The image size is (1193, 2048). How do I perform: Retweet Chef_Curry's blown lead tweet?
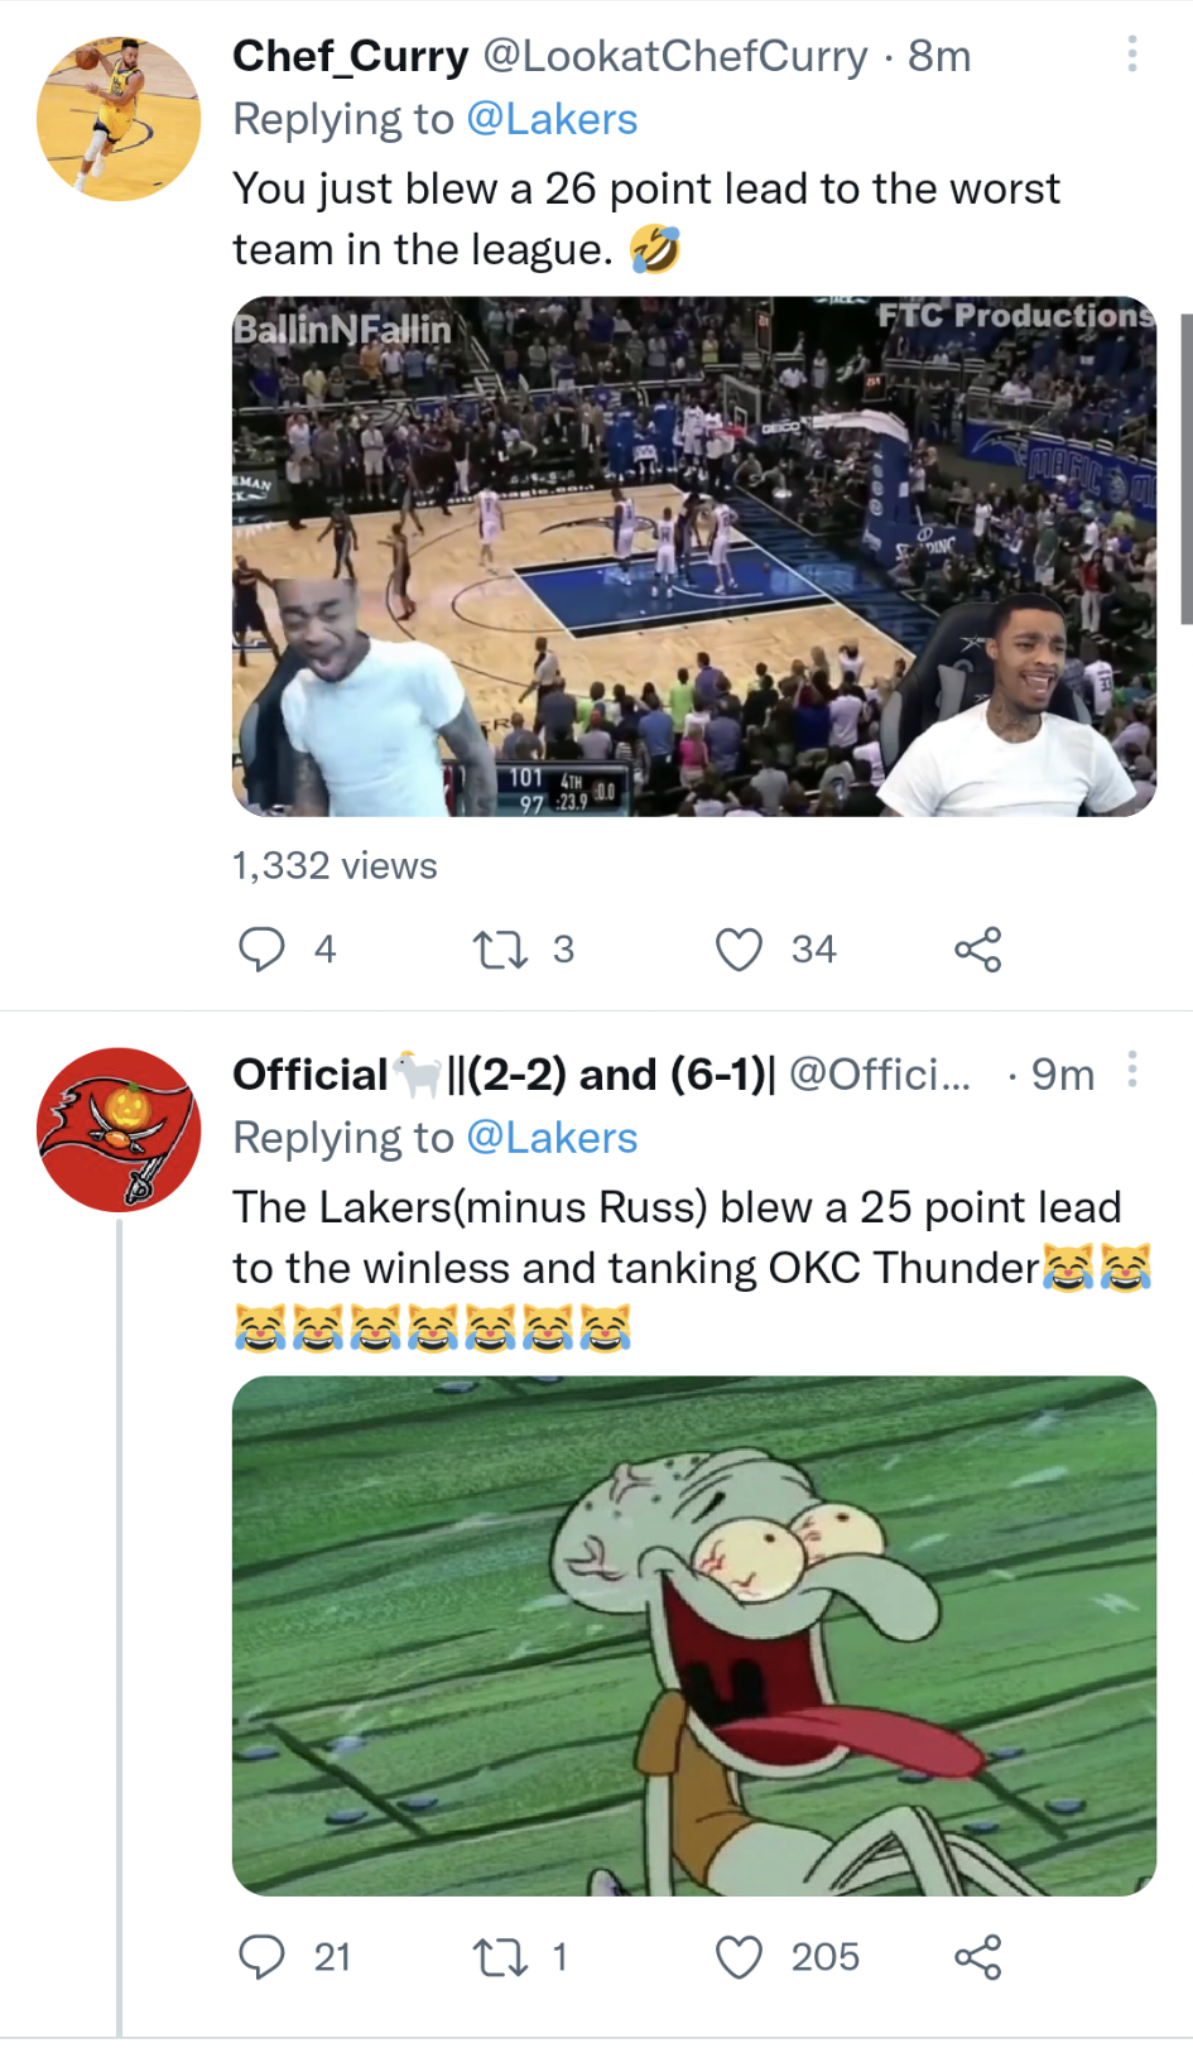(500, 949)
